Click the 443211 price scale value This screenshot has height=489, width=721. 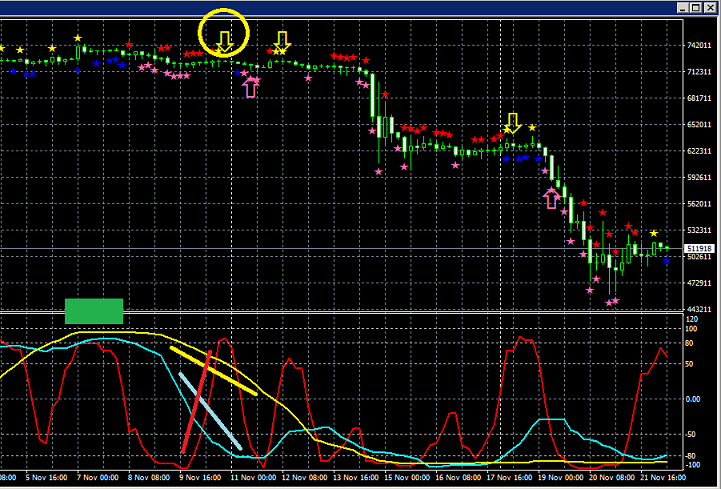(x=699, y=309)
